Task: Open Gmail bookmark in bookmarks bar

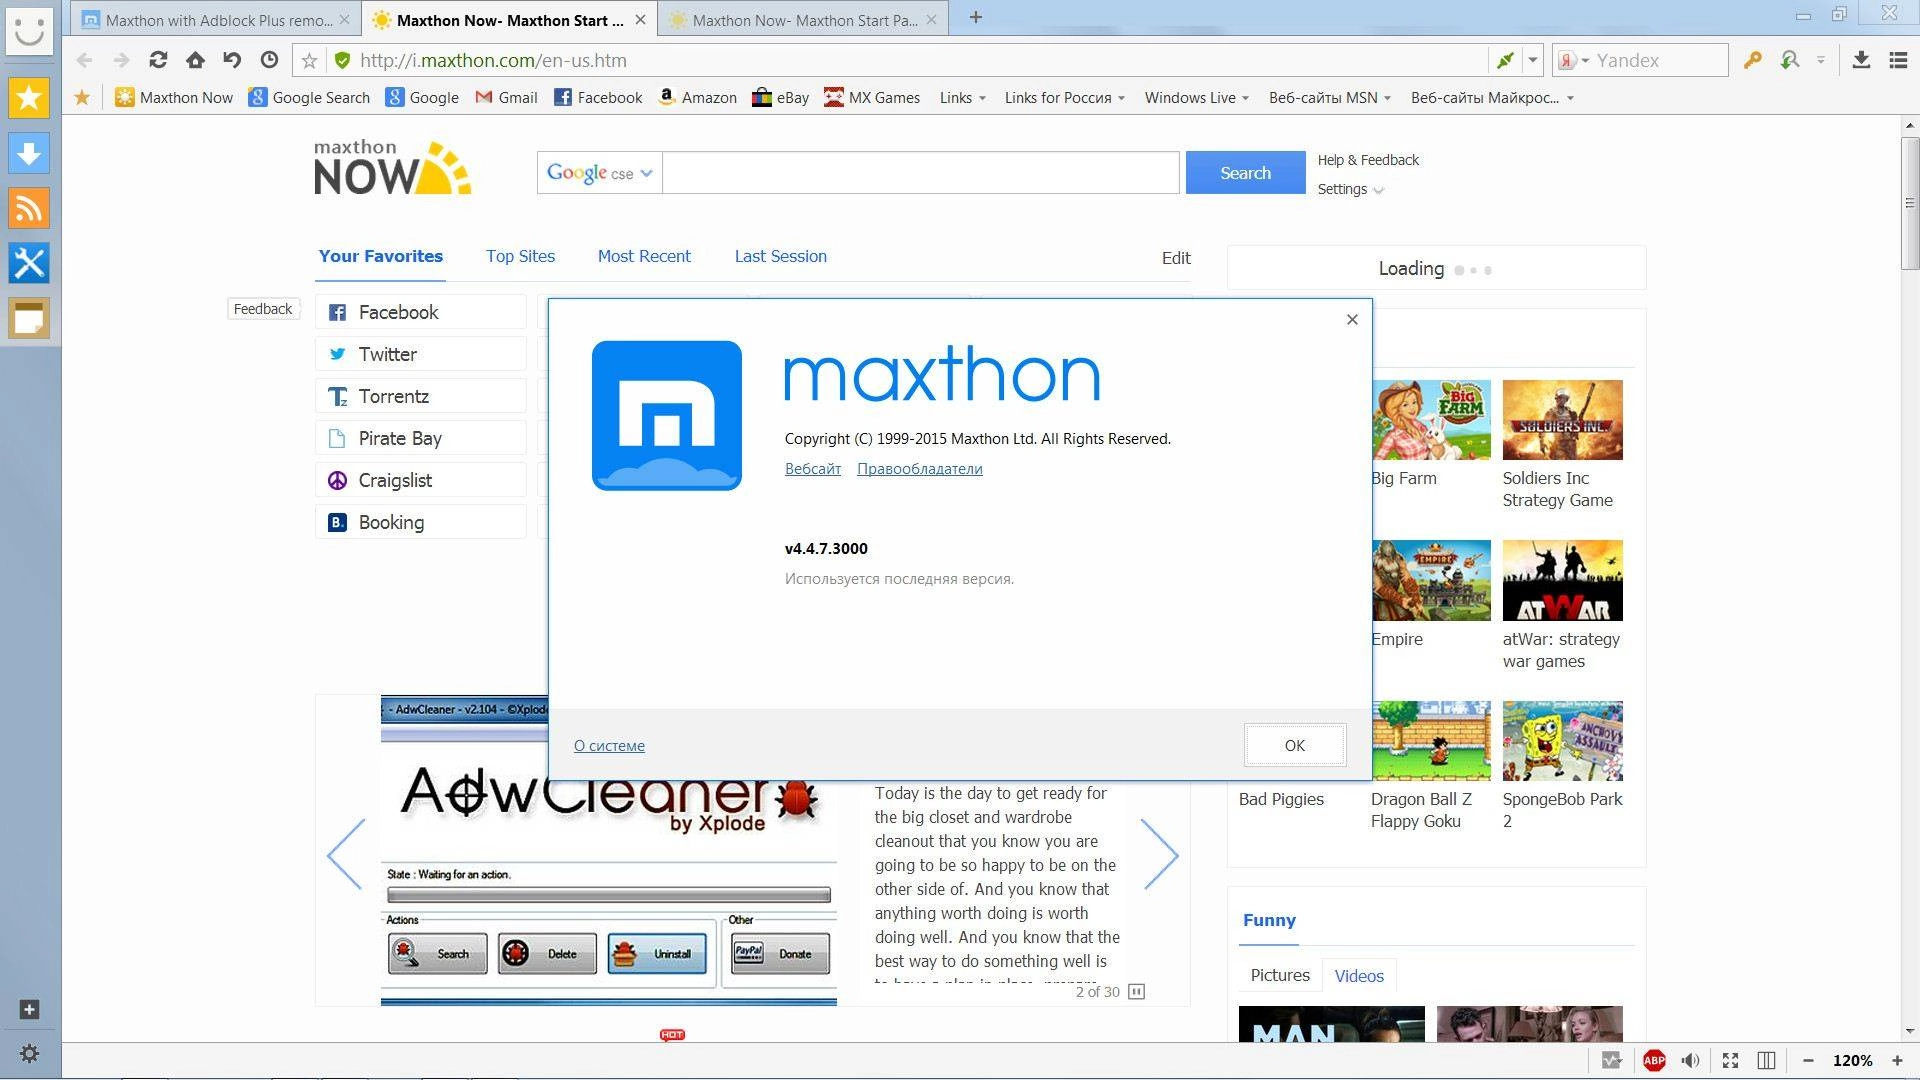Action: [x=506, y=98]
